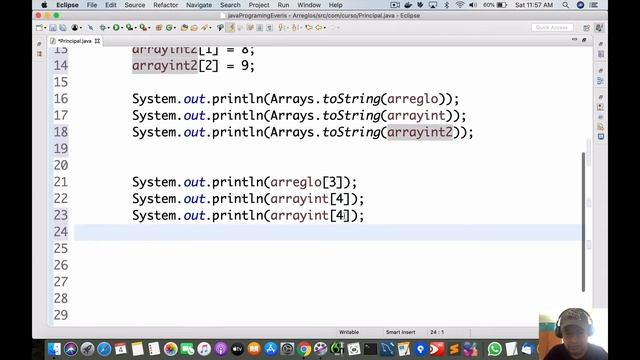
Task: Minimize the editor area icon
Action: point(574,40)
